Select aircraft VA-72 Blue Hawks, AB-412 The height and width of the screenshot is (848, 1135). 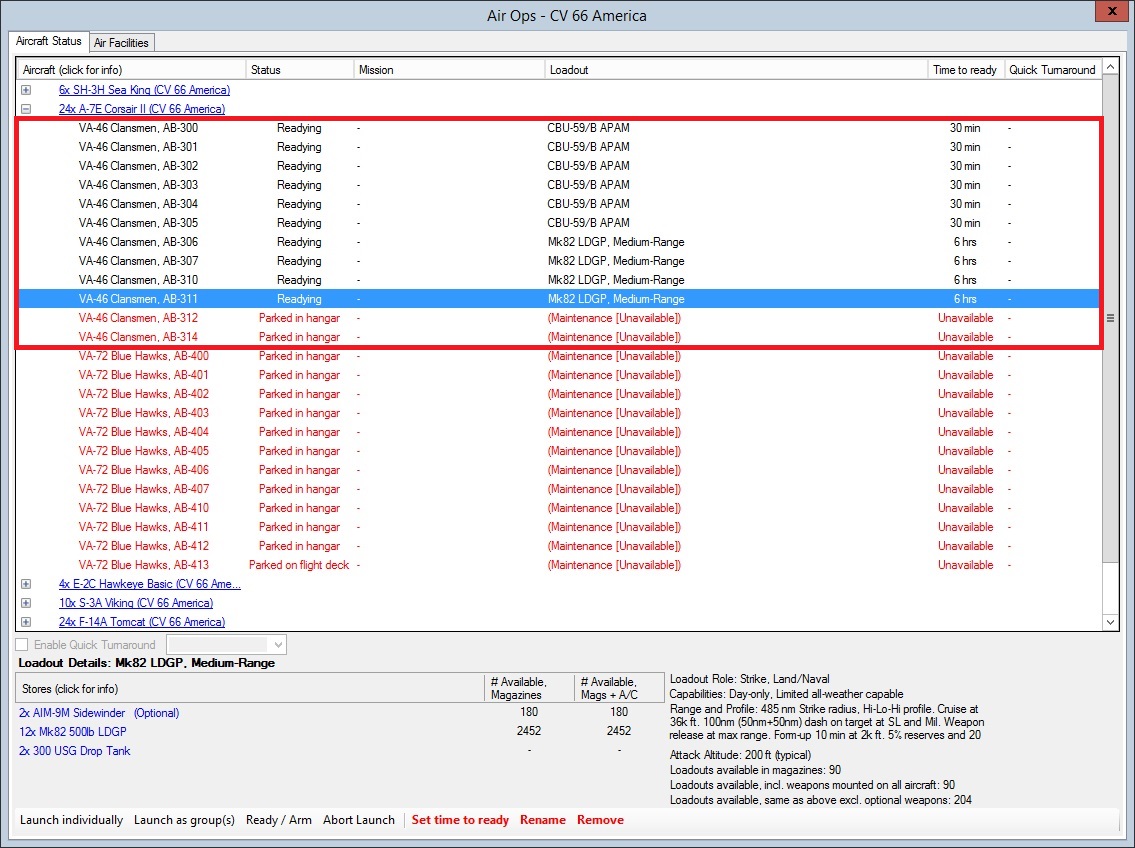558,546
